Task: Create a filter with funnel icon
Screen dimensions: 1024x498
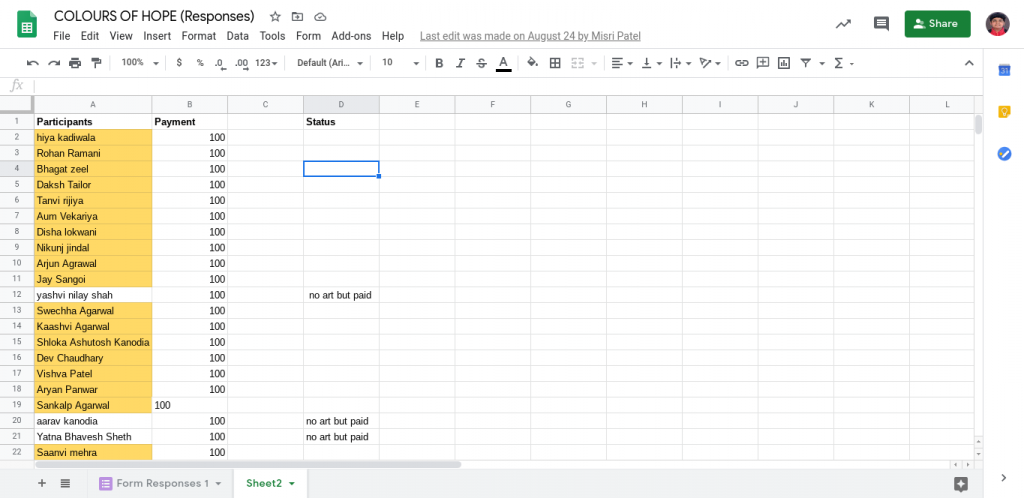Action: coord(806,63)
